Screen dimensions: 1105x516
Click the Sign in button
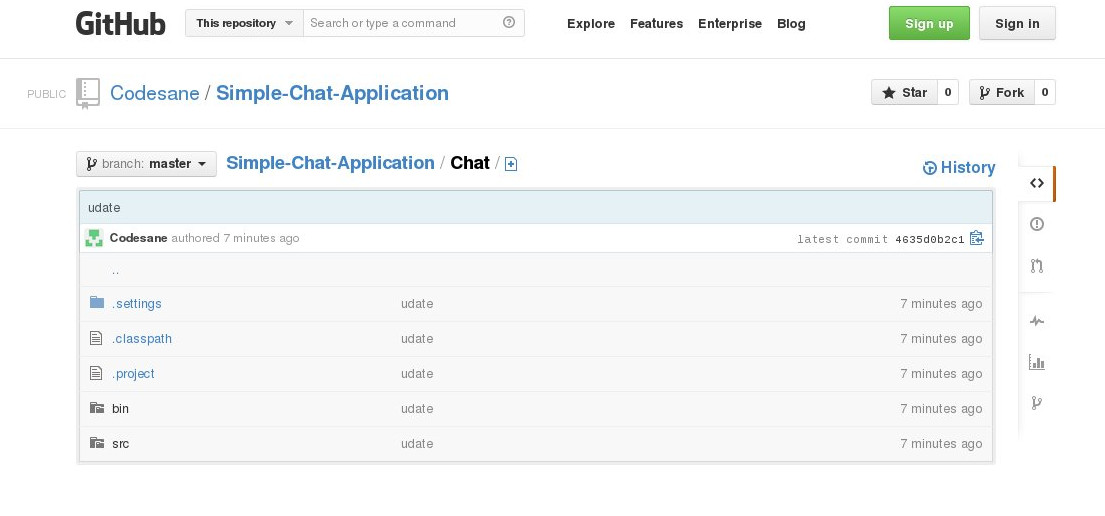click(1017, 23)
